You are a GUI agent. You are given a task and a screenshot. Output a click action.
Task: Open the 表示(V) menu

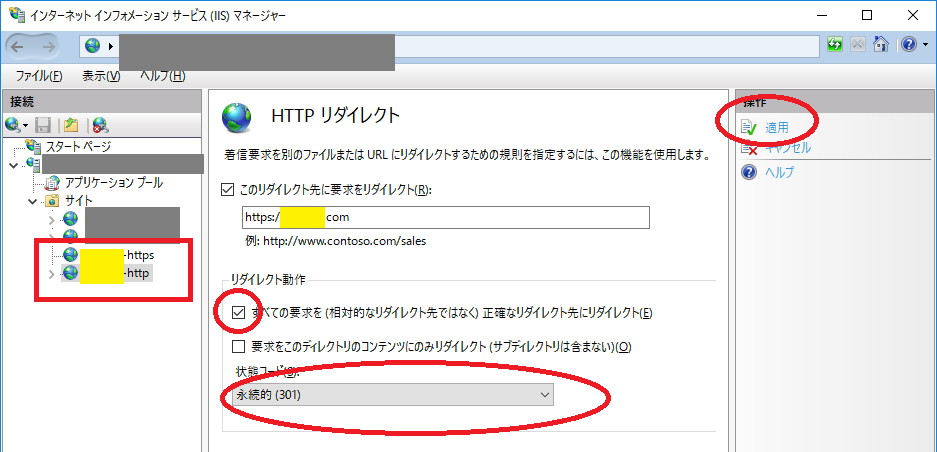[100, 76]
